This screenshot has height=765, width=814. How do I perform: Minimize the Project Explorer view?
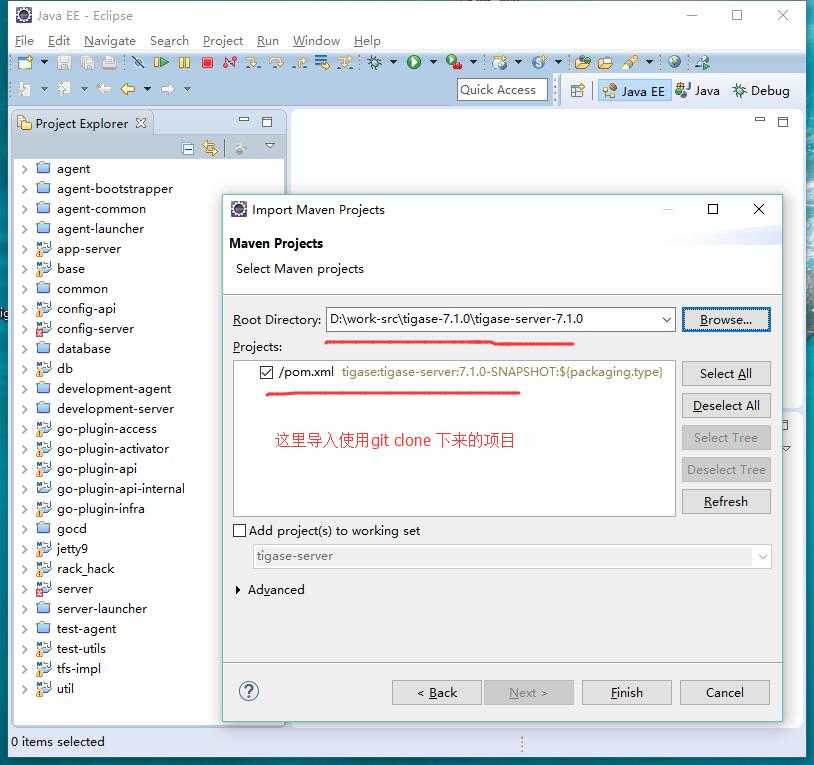pyautogui.click(x=244, y=120)
